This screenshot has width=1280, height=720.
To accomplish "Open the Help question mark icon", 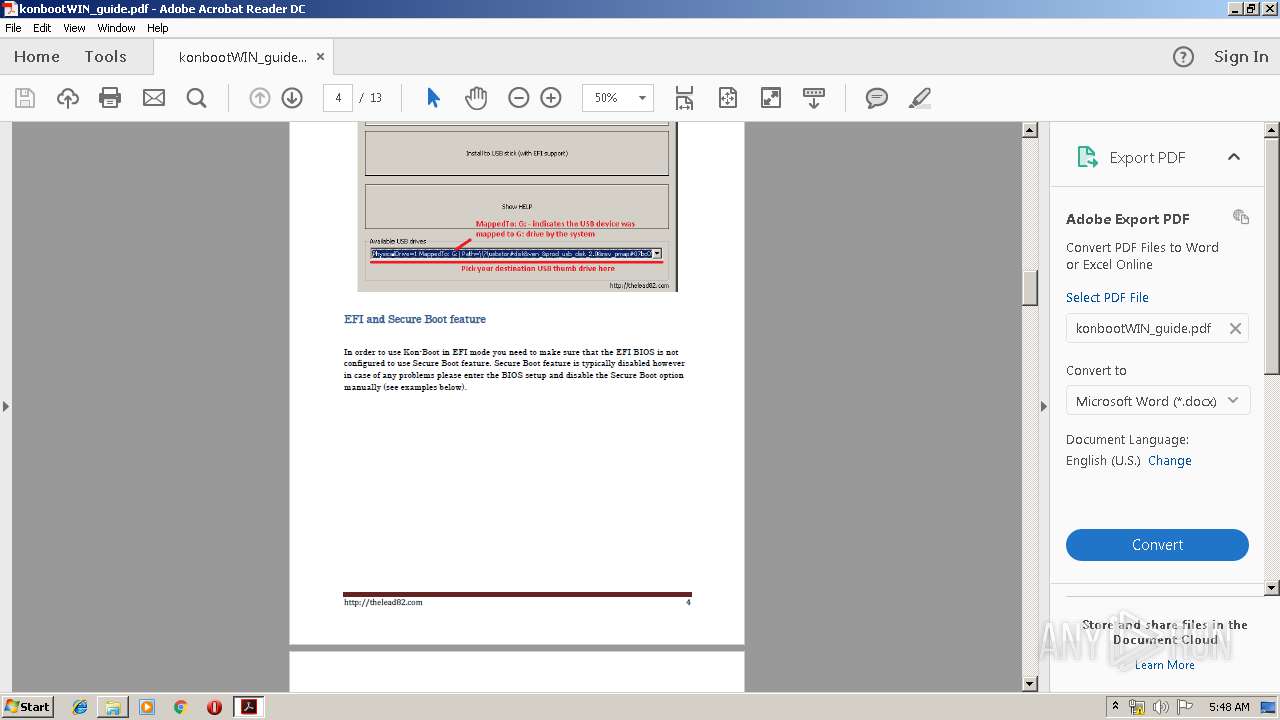I will tap(1183, 57).
